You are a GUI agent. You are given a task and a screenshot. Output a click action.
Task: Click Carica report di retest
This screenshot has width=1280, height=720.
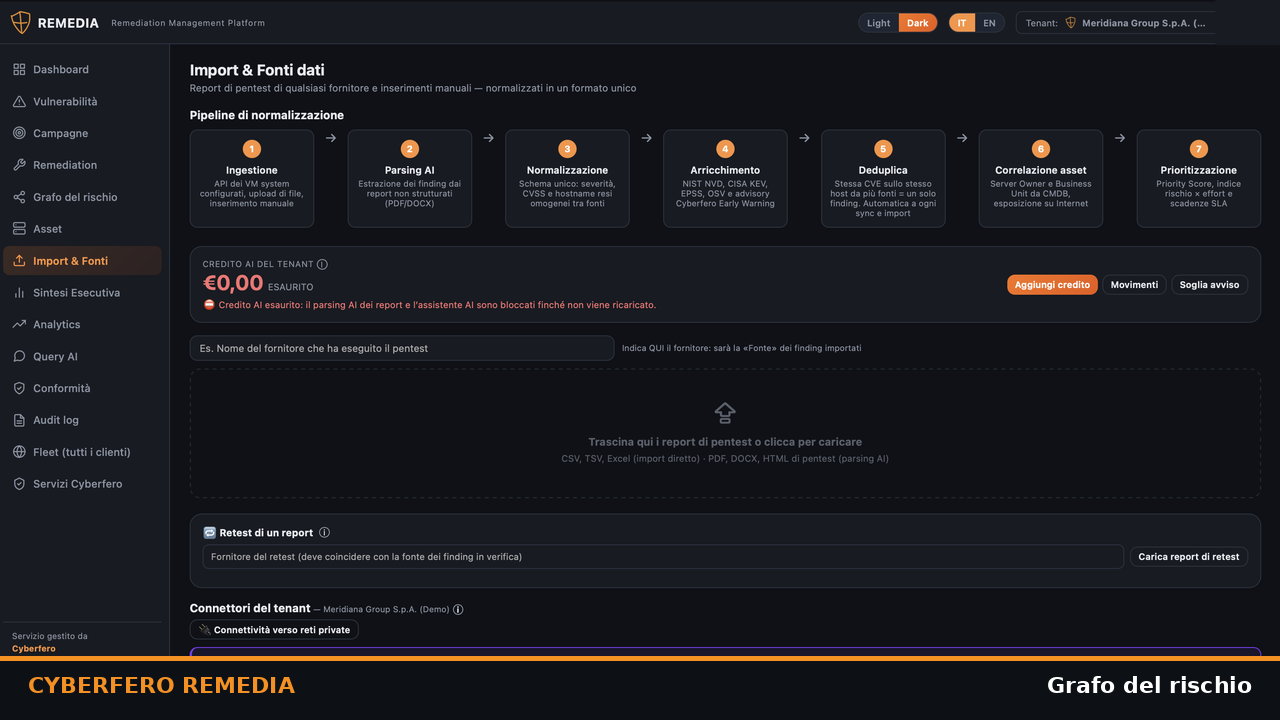click(x=1189, y=557)
